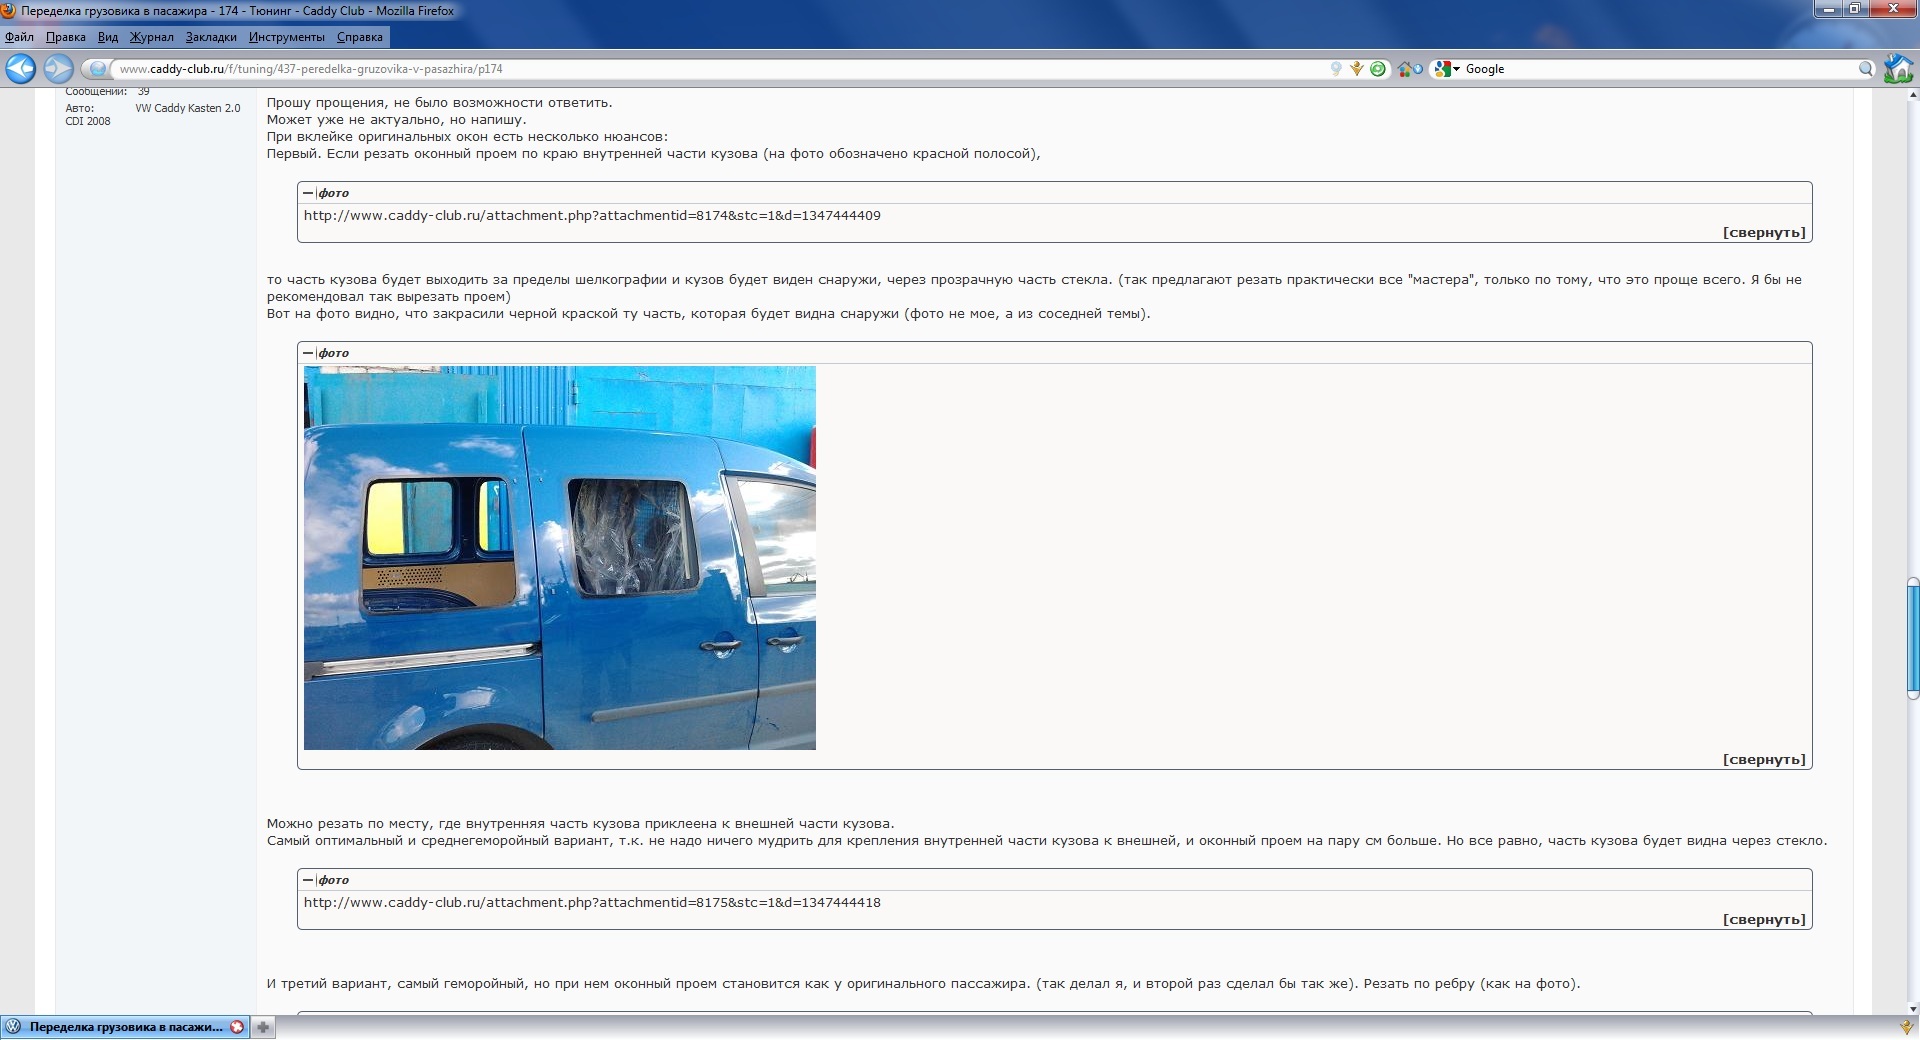The width and height of the screenshot is (1920, 1040).
Task: Reload the page with green refresh icon
Action: (1378, 69)
